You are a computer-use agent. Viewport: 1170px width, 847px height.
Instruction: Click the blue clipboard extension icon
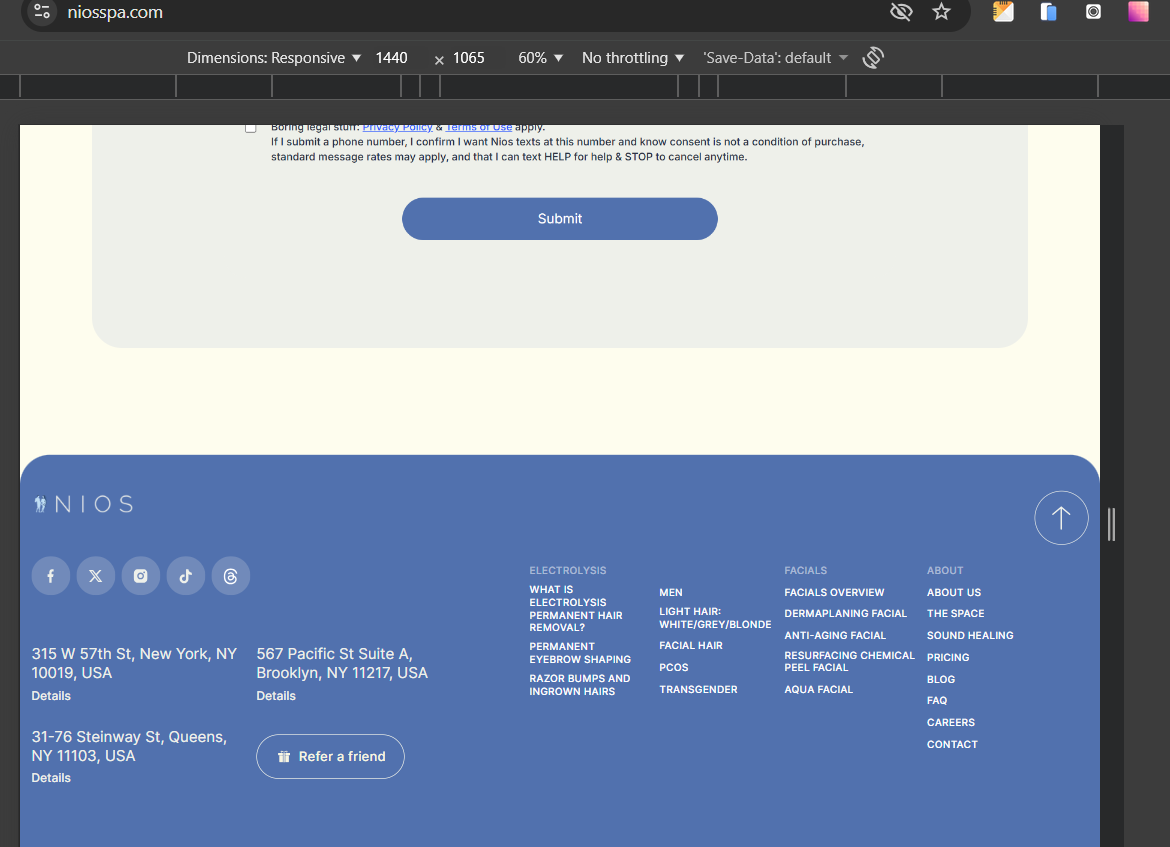click(1048, 11)
